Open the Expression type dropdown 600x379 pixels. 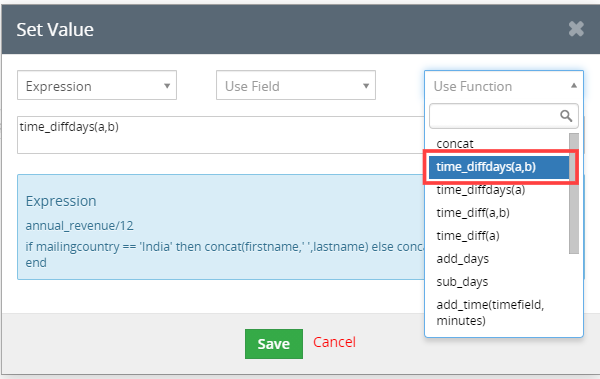pos(97,85)
